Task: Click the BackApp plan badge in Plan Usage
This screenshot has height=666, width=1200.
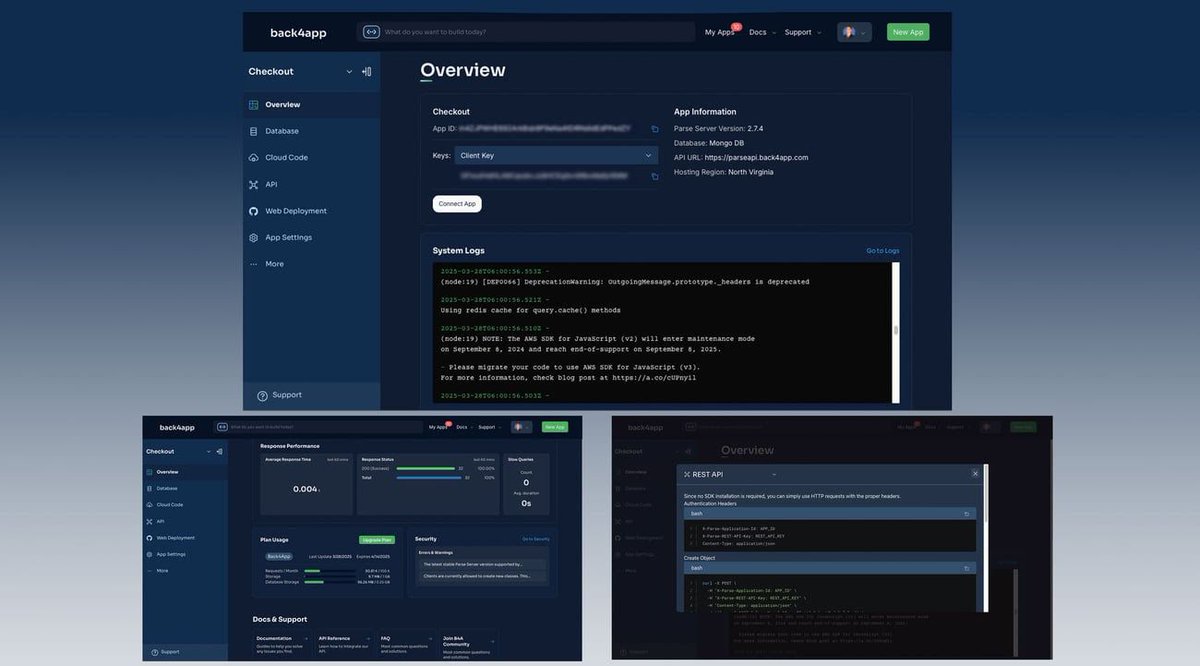Action: pos(277,556)
